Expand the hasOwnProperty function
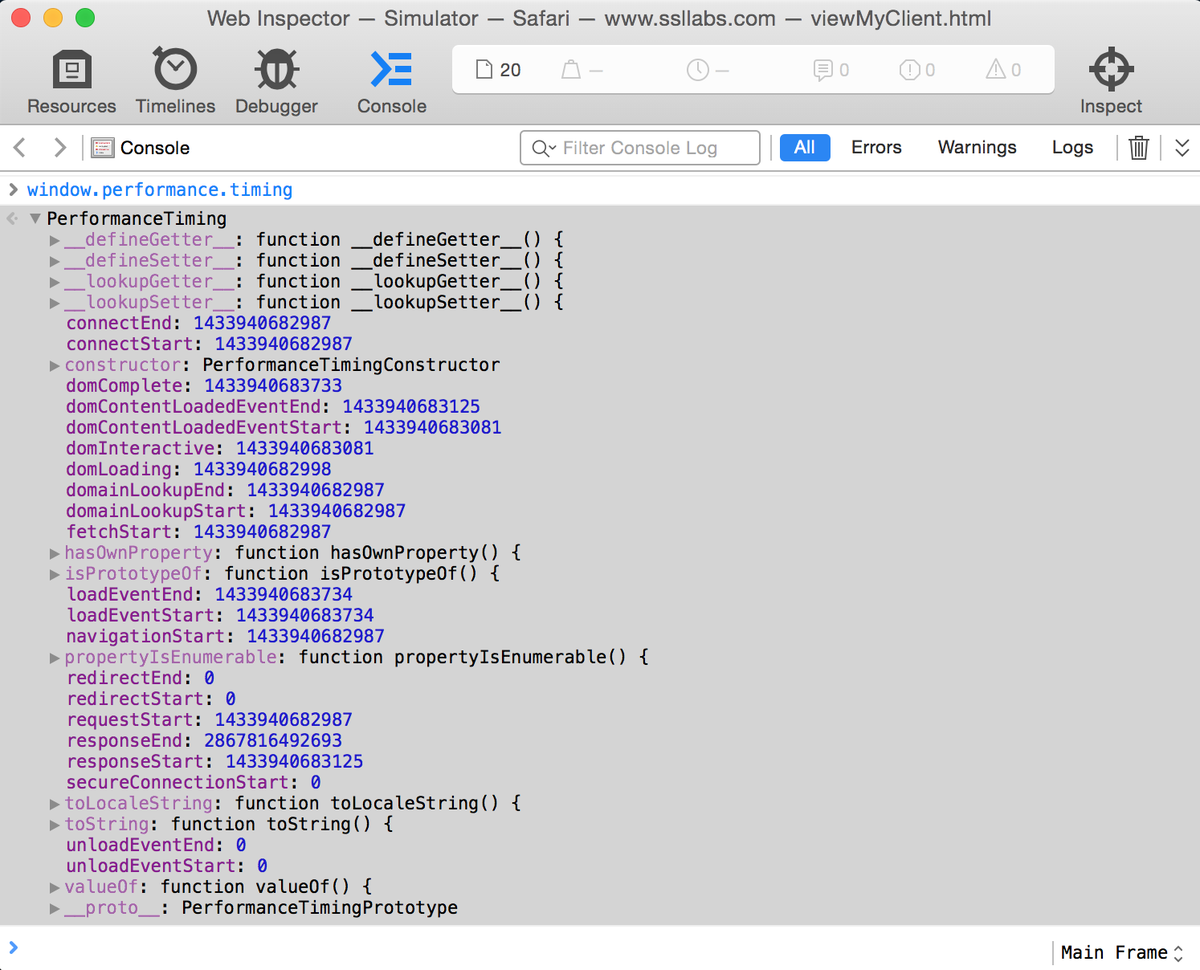Image resolution: width=1200 pixels, height=970 pixels. pos(55,553)
